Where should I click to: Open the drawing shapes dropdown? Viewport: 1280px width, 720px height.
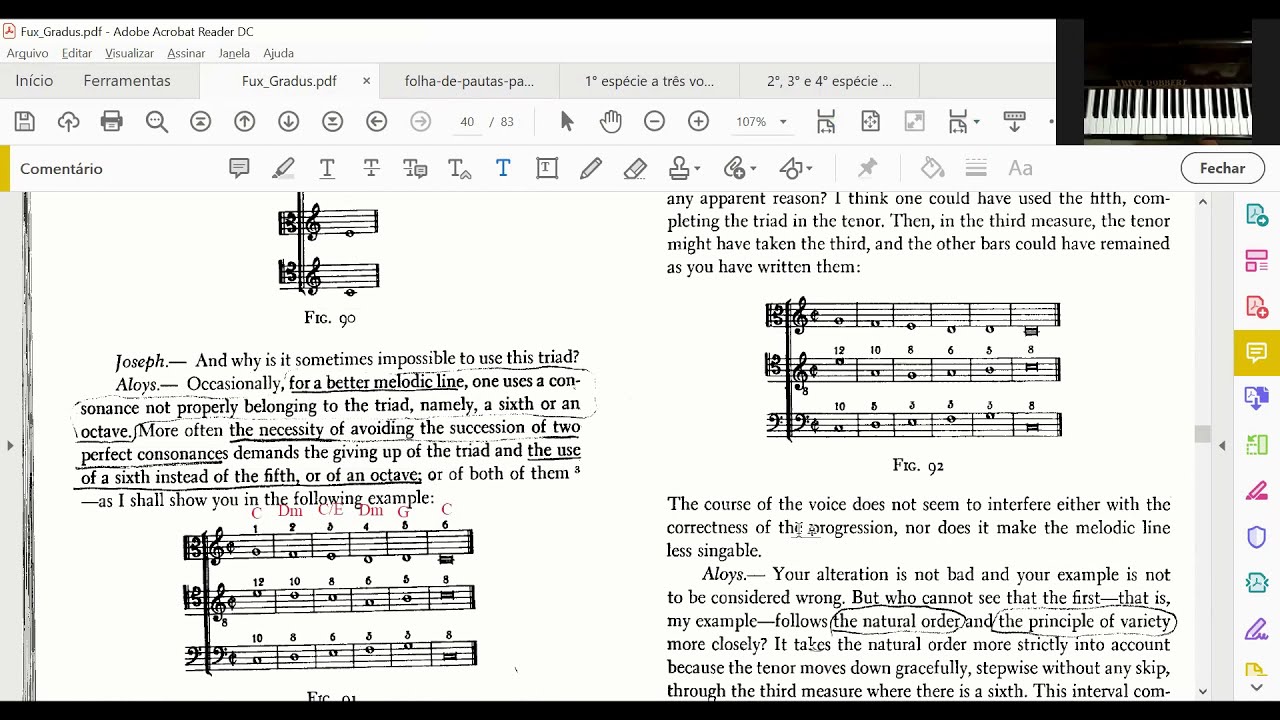(797, 168)
